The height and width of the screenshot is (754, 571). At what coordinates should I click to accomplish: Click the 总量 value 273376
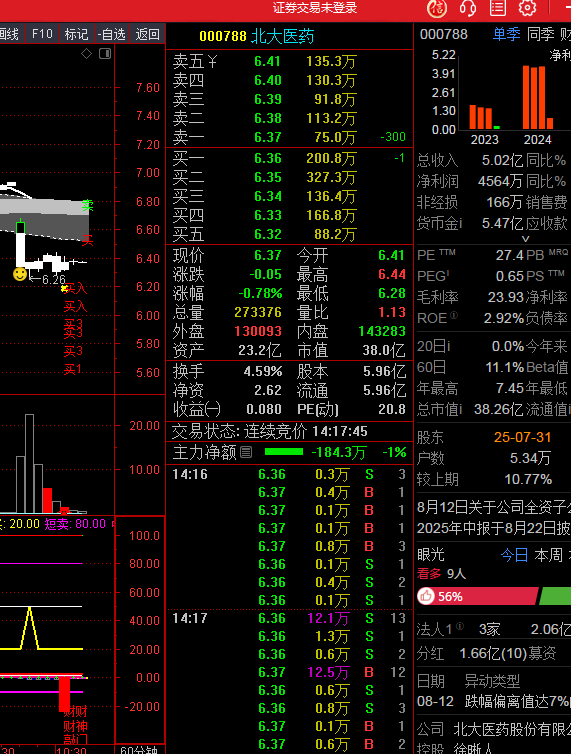point(258,313)
